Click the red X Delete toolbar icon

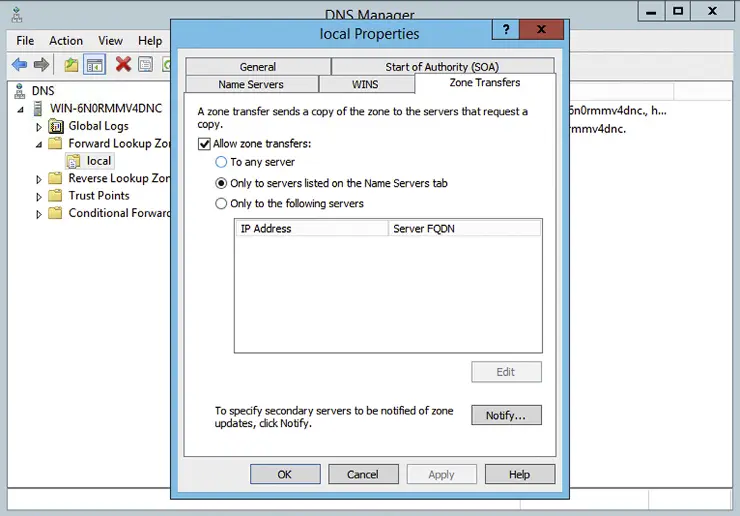123,65
